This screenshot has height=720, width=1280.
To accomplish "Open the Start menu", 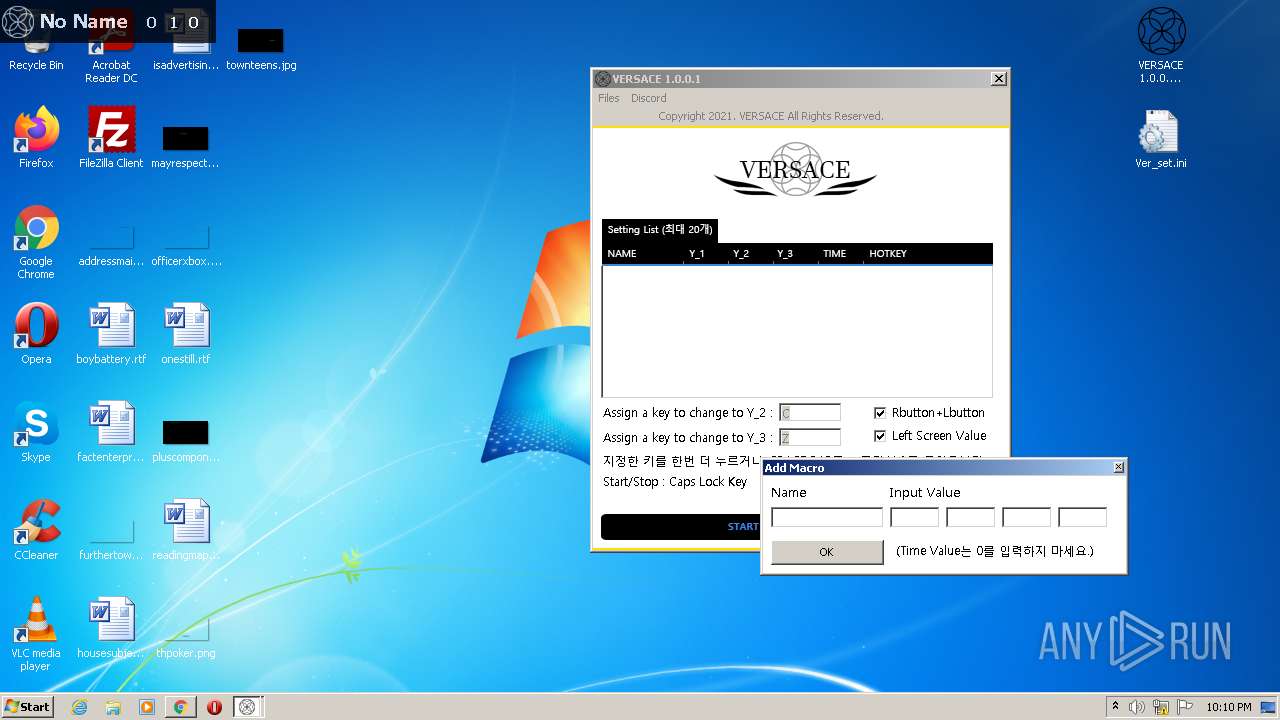I will pos(27,707).
